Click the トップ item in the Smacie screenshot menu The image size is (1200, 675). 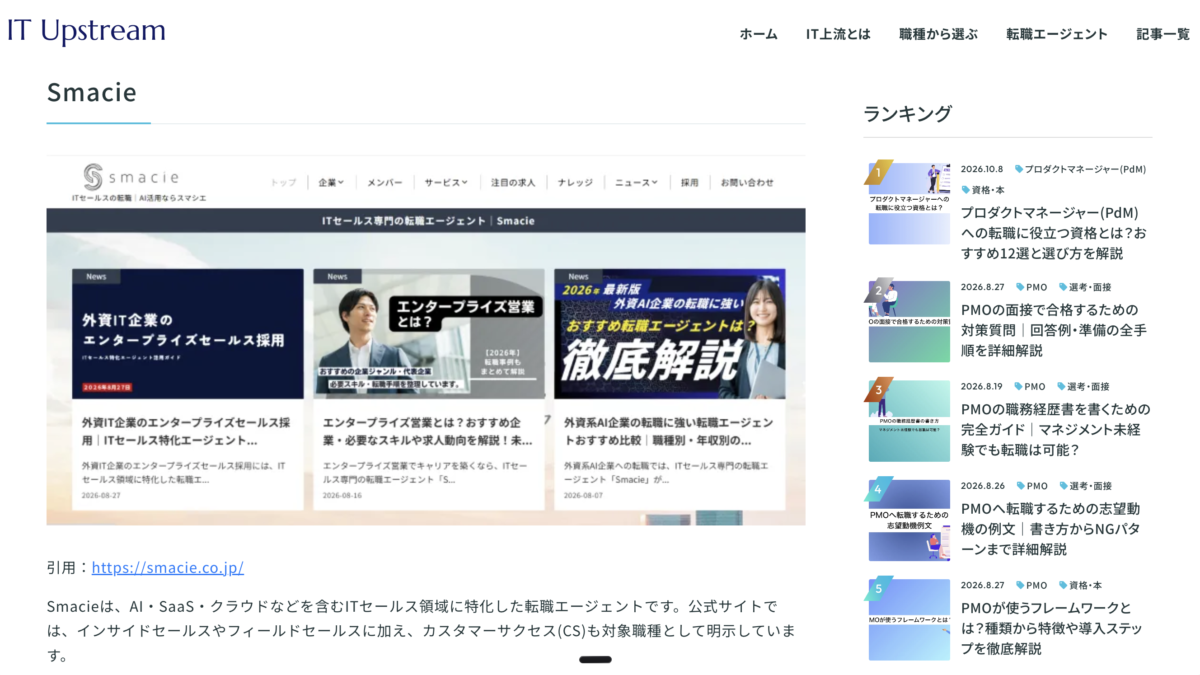click(284, 183)
